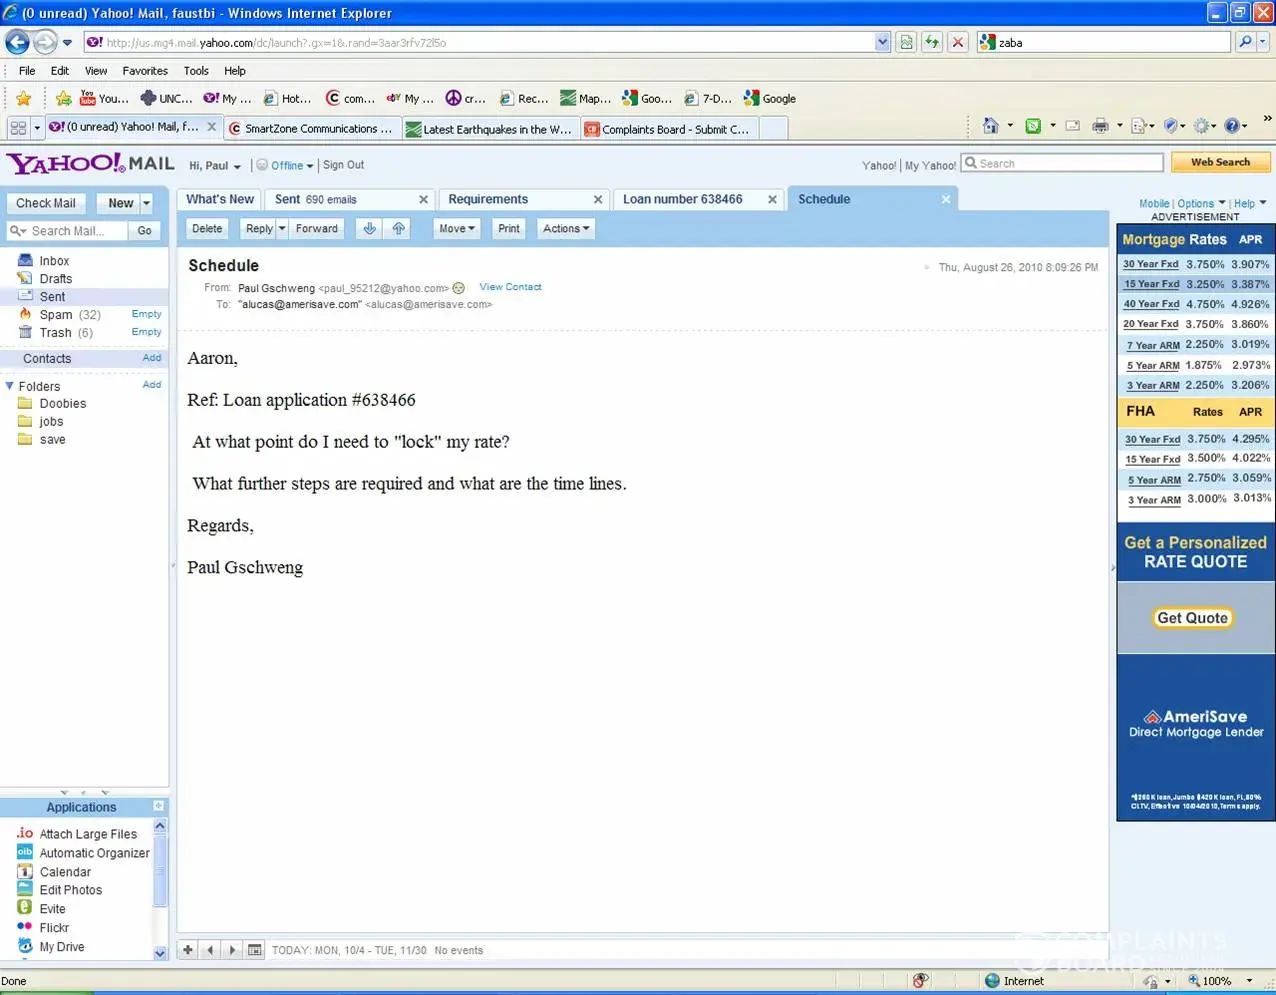Click the calendar next arrow in bottom bar

pyautogui.click(x=232, y=950)
